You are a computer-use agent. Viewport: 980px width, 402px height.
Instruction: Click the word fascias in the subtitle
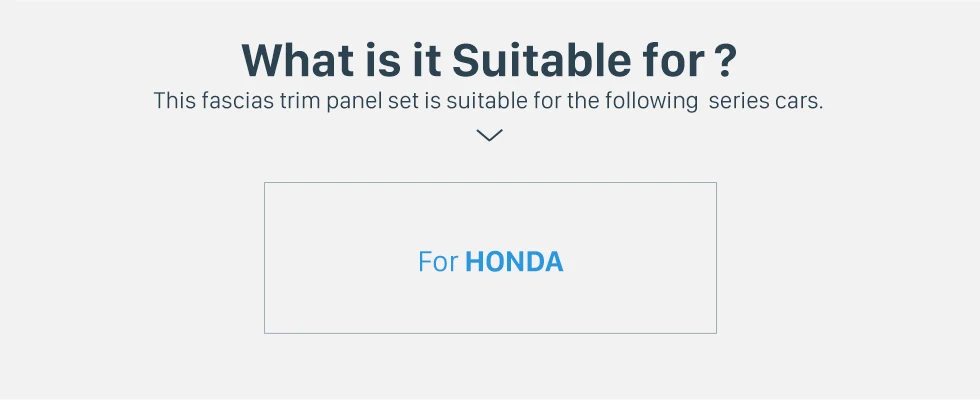[x=237, y=101]
